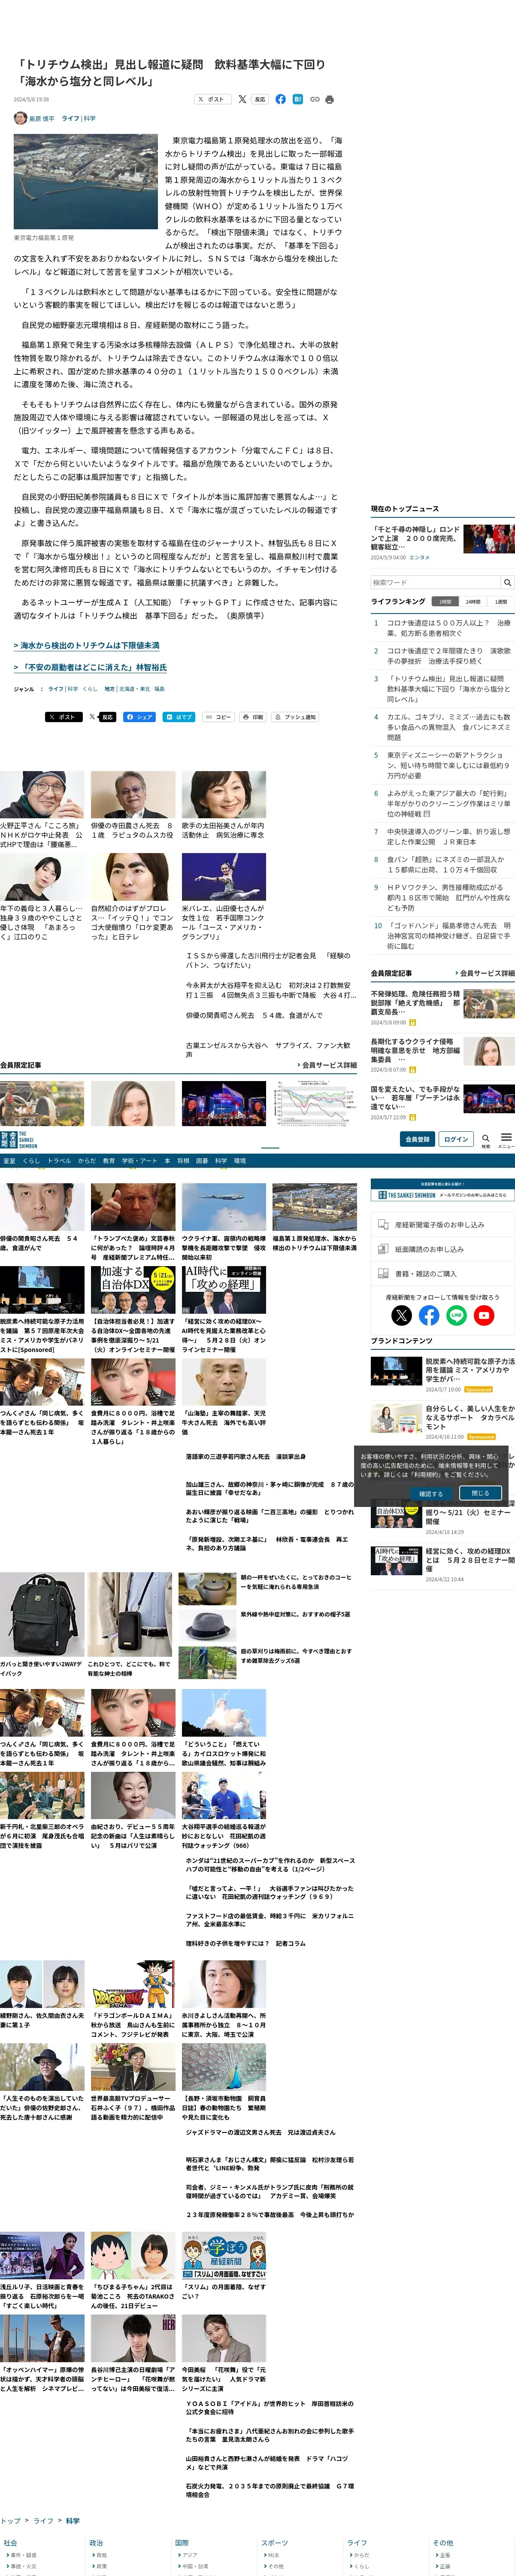Click the X ポスト button below the headline

[x=212, y=99]
